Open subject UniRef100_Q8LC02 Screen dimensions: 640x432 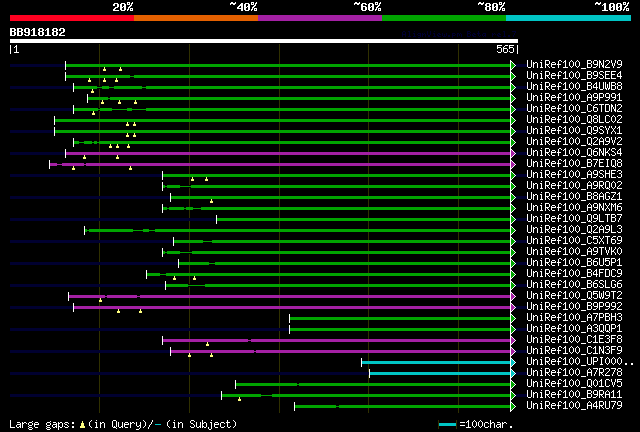click(x=574, y=119)
